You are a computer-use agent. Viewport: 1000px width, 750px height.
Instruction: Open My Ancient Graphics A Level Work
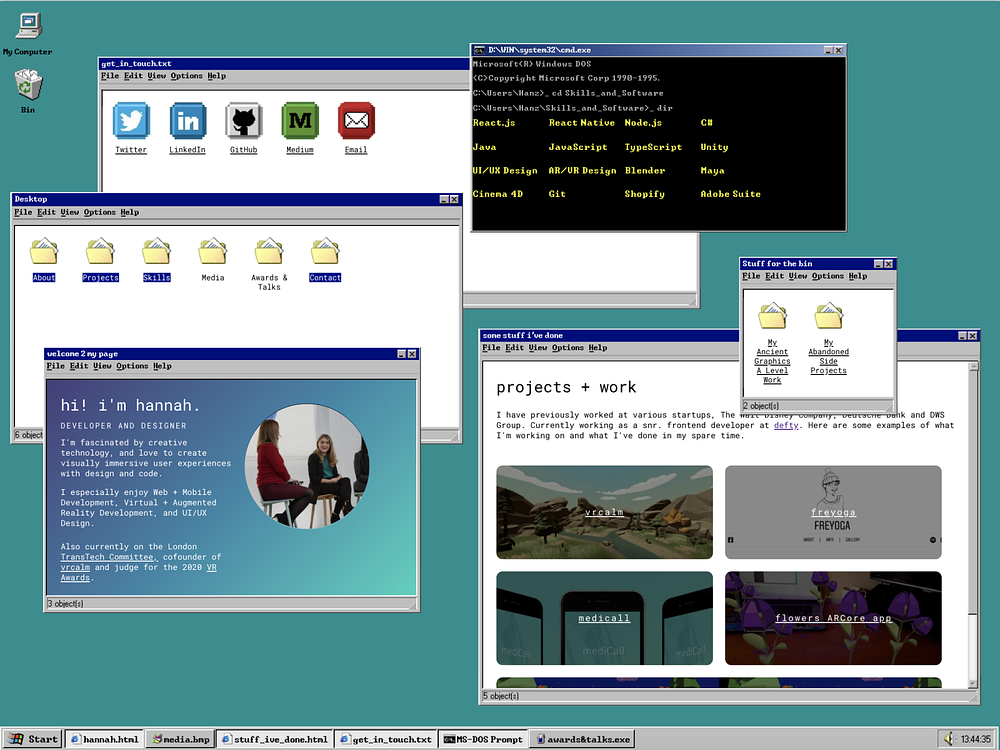772,315
